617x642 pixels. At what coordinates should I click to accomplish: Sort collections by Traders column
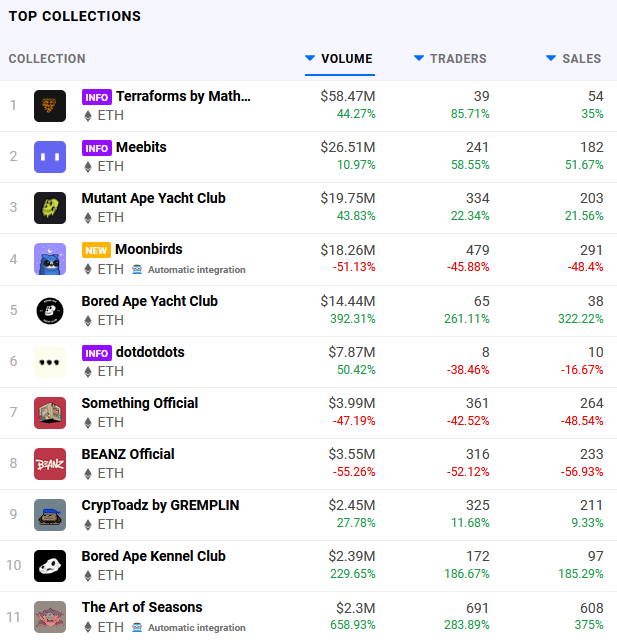[450, 59]
